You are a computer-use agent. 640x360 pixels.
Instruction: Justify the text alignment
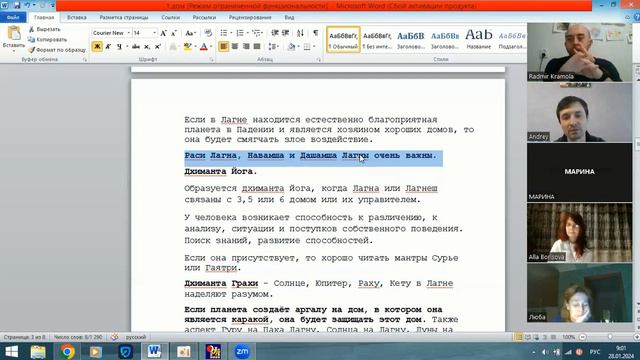257,47
